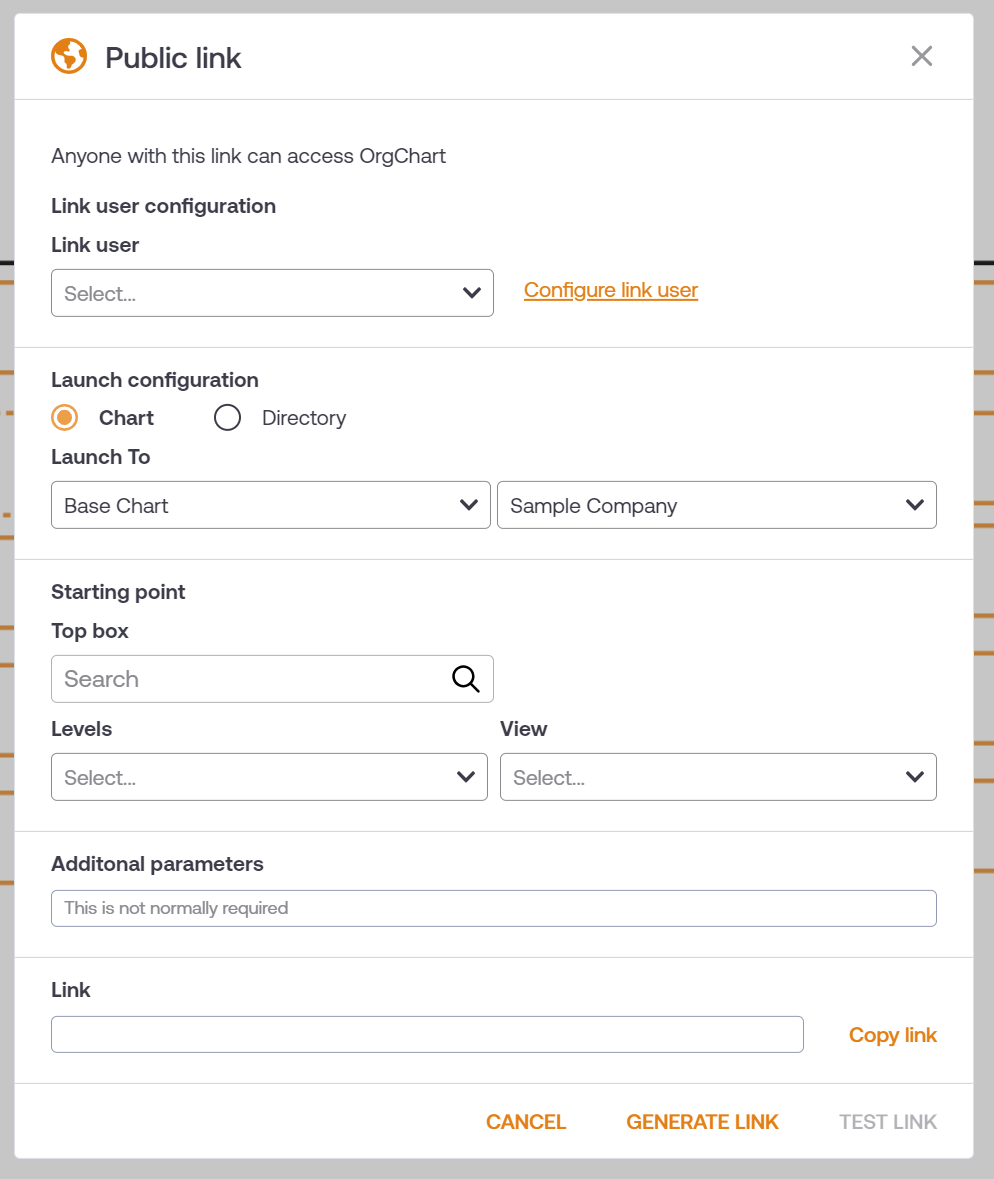Image resolution: width=994 pixels, height=1179 pixels.
Task: Expand the View select dropdown
Action: 718,777
